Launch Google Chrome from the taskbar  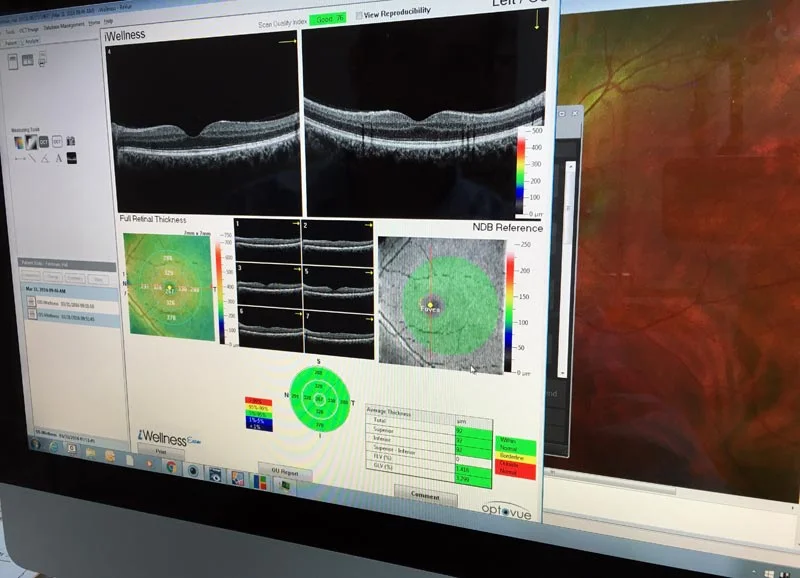(x=171, y=466)
